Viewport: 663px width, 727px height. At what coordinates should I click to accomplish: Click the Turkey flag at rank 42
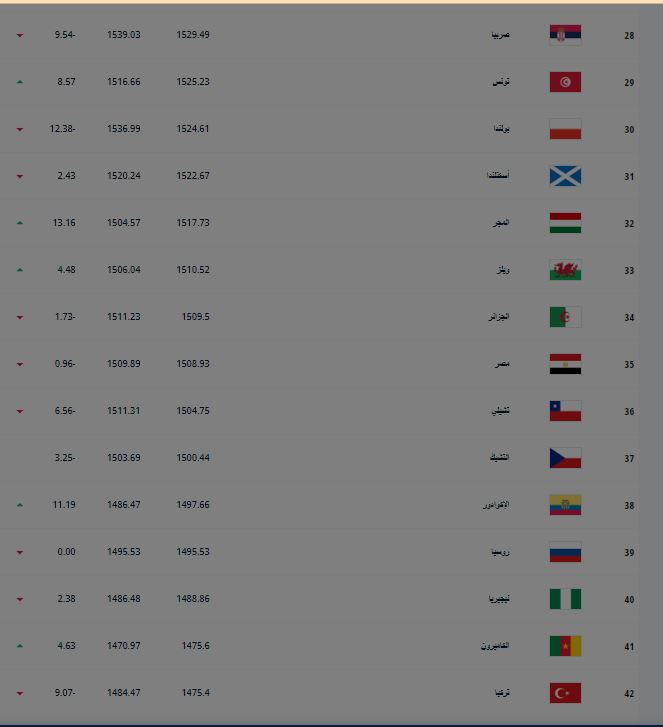click(565, 693)
